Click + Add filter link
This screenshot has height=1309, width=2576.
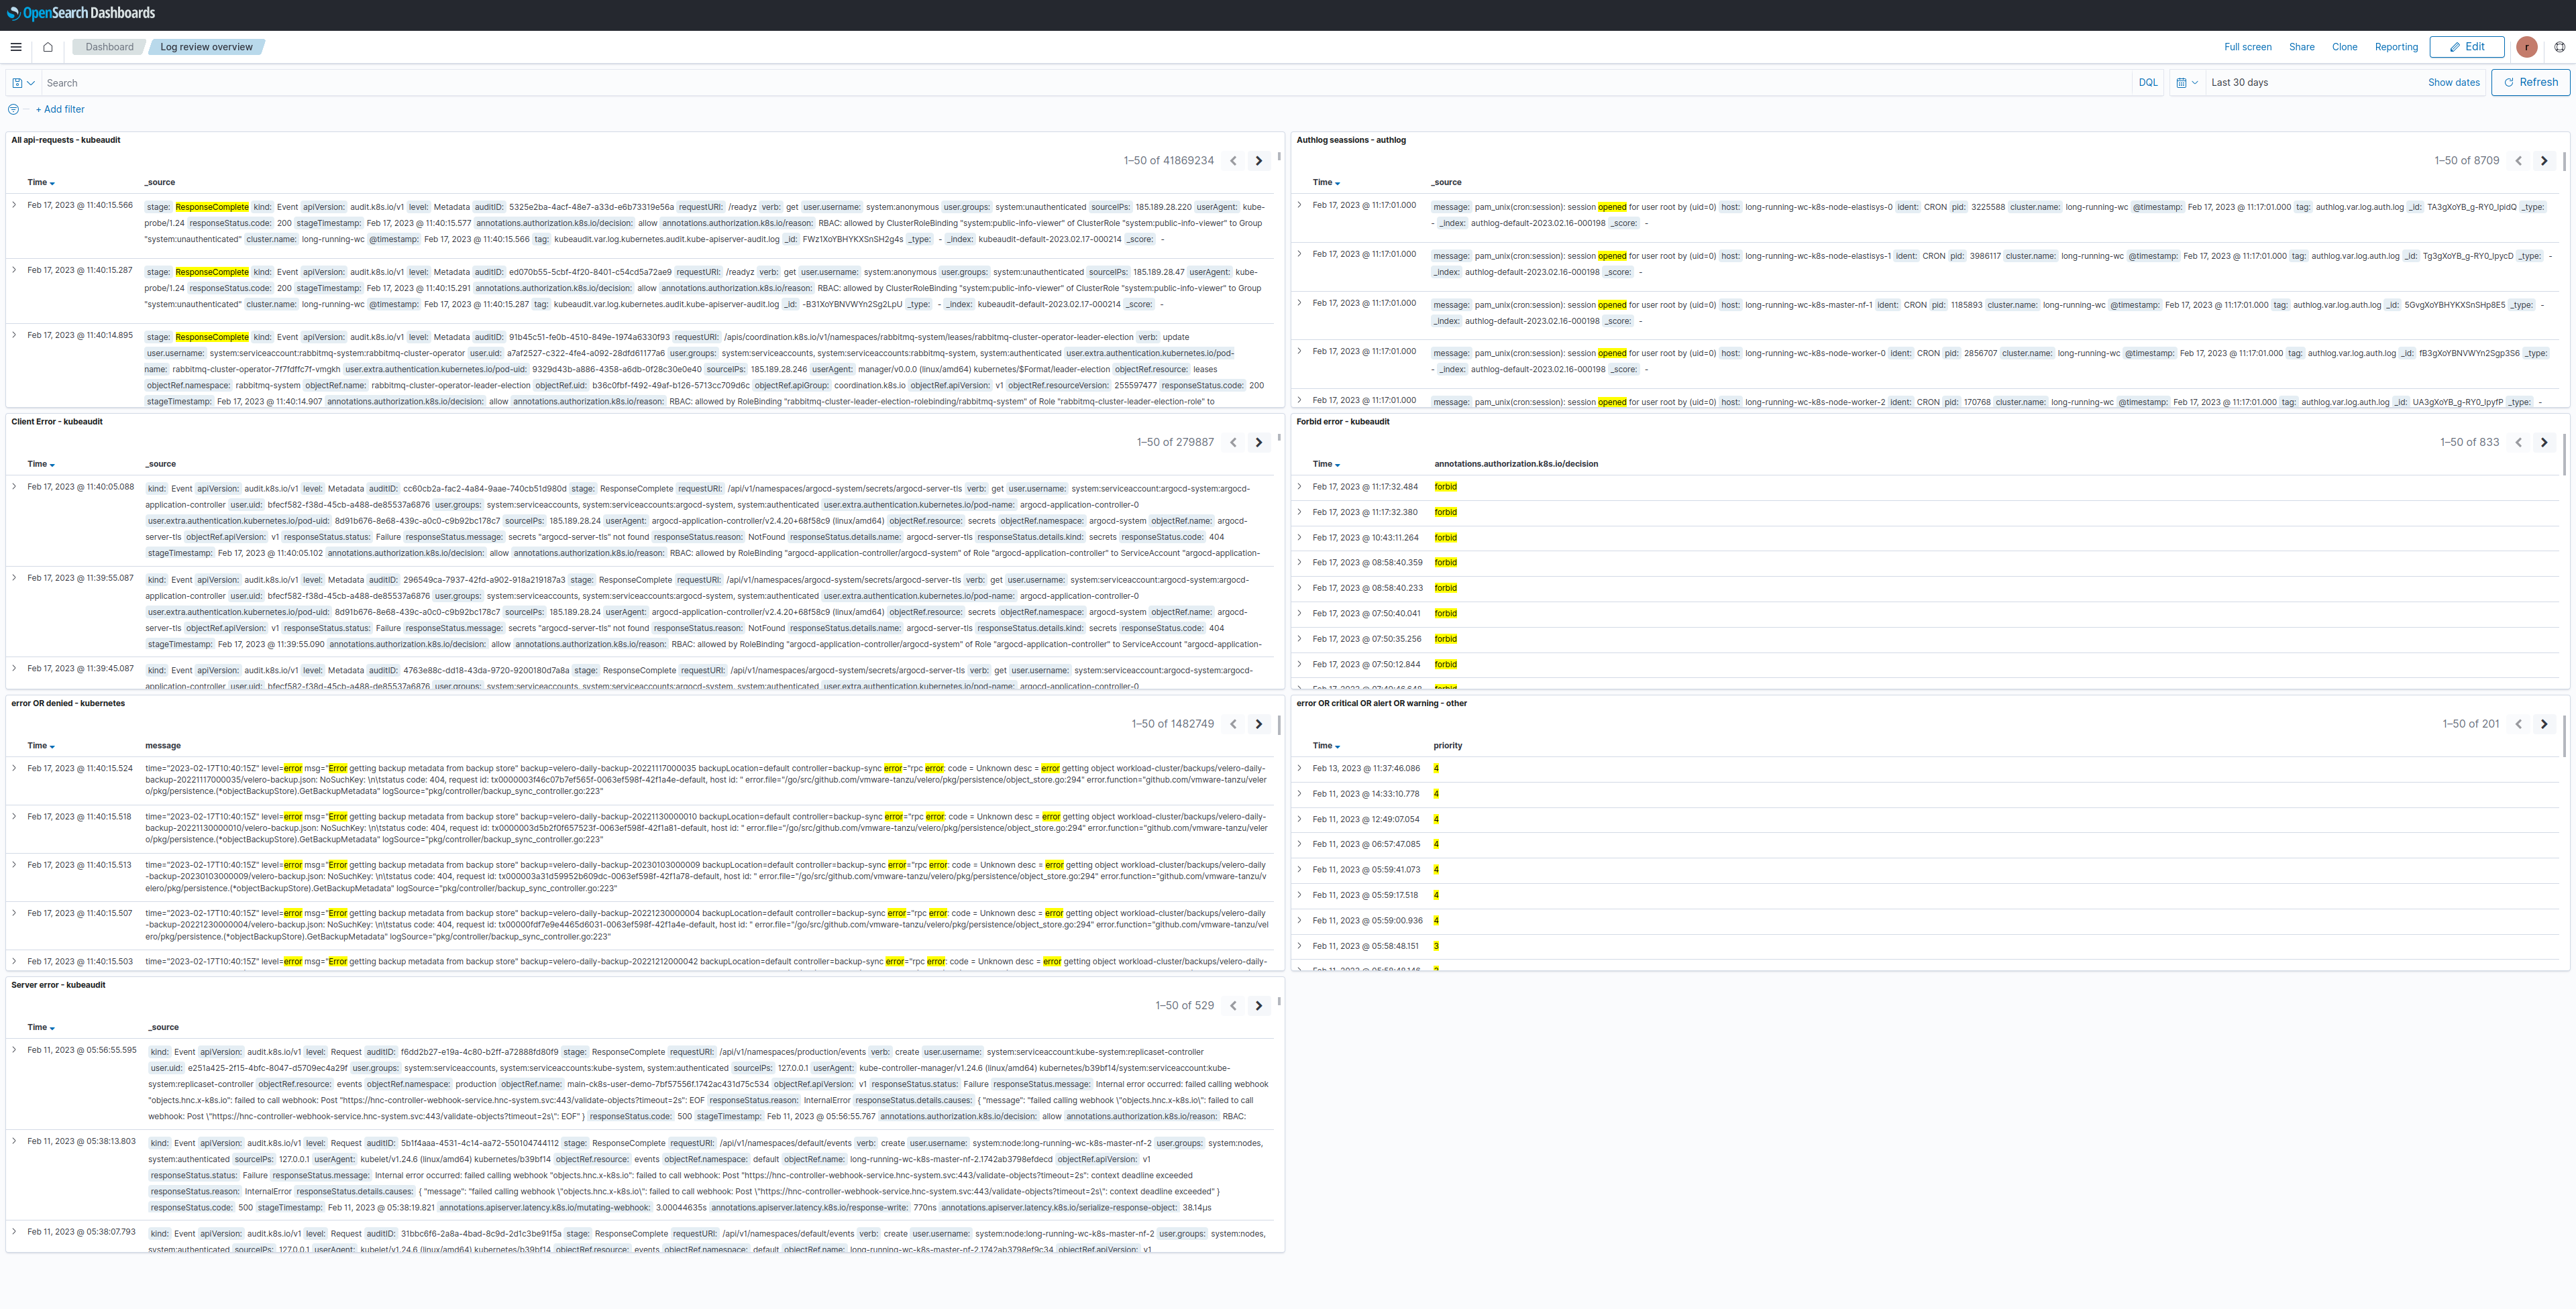tap(60, 109)
